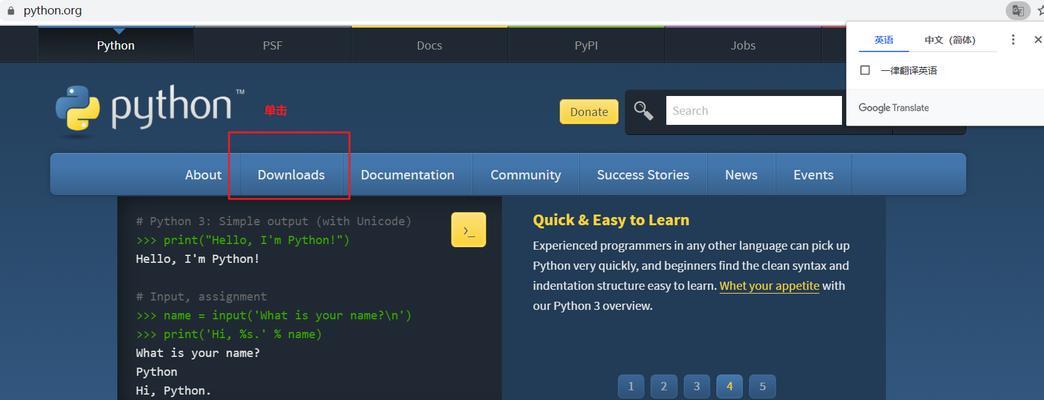Click the 'Quick & Easy to Learn' heading

point(611,220)
